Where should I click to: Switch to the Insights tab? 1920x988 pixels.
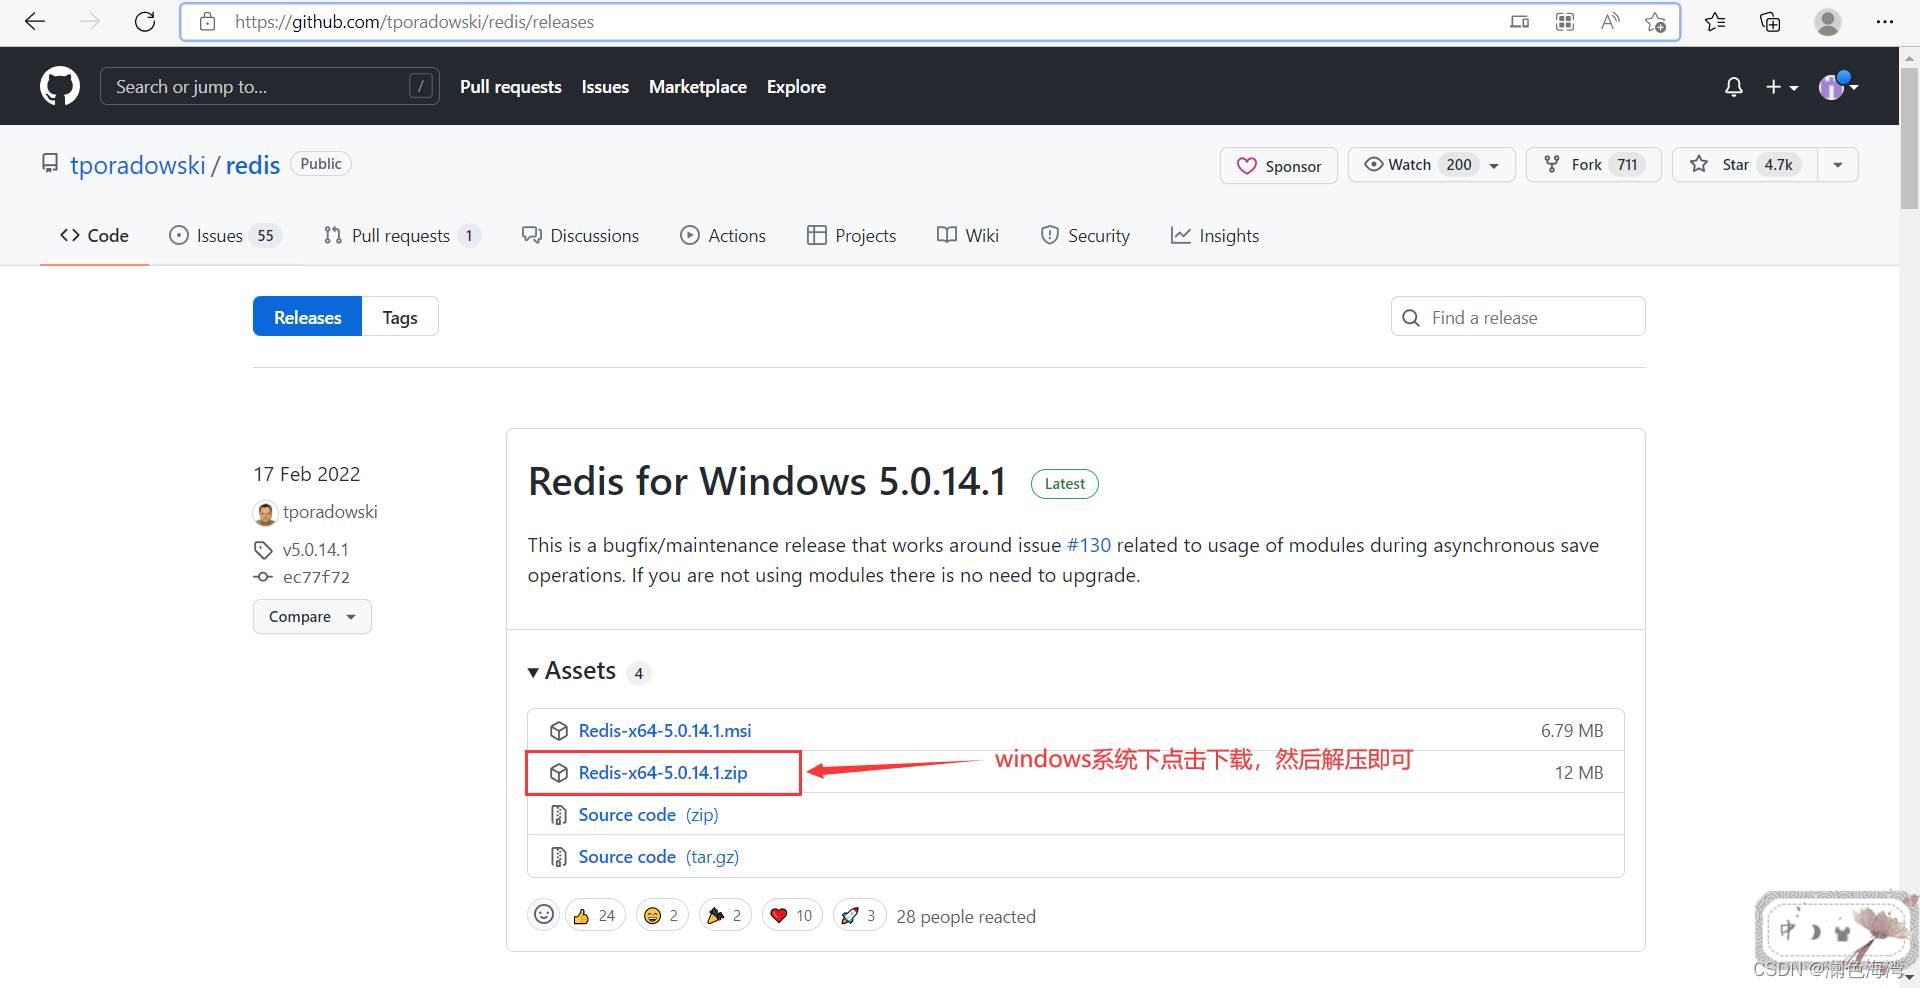pyautogui.click(x=1215, y=236)
